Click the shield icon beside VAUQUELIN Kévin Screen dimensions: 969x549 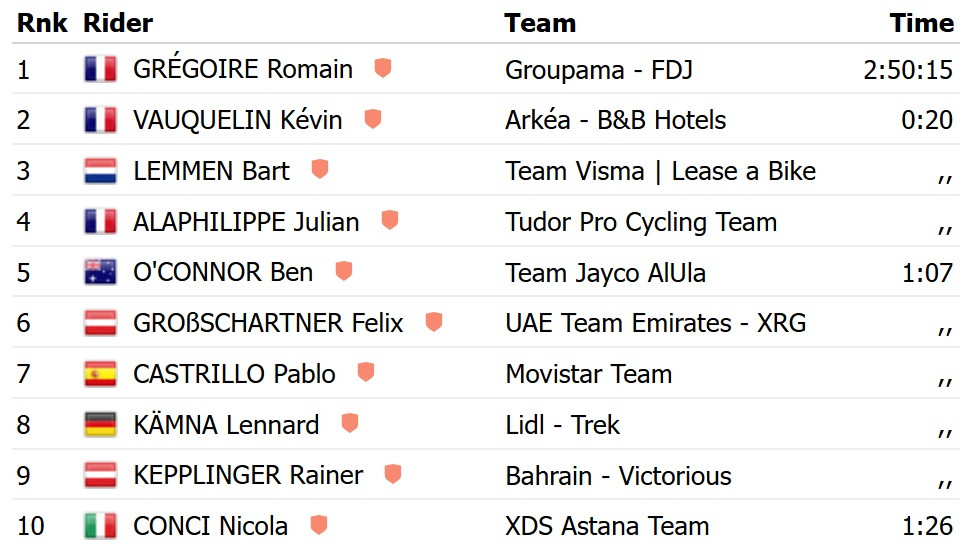[373, 119]
